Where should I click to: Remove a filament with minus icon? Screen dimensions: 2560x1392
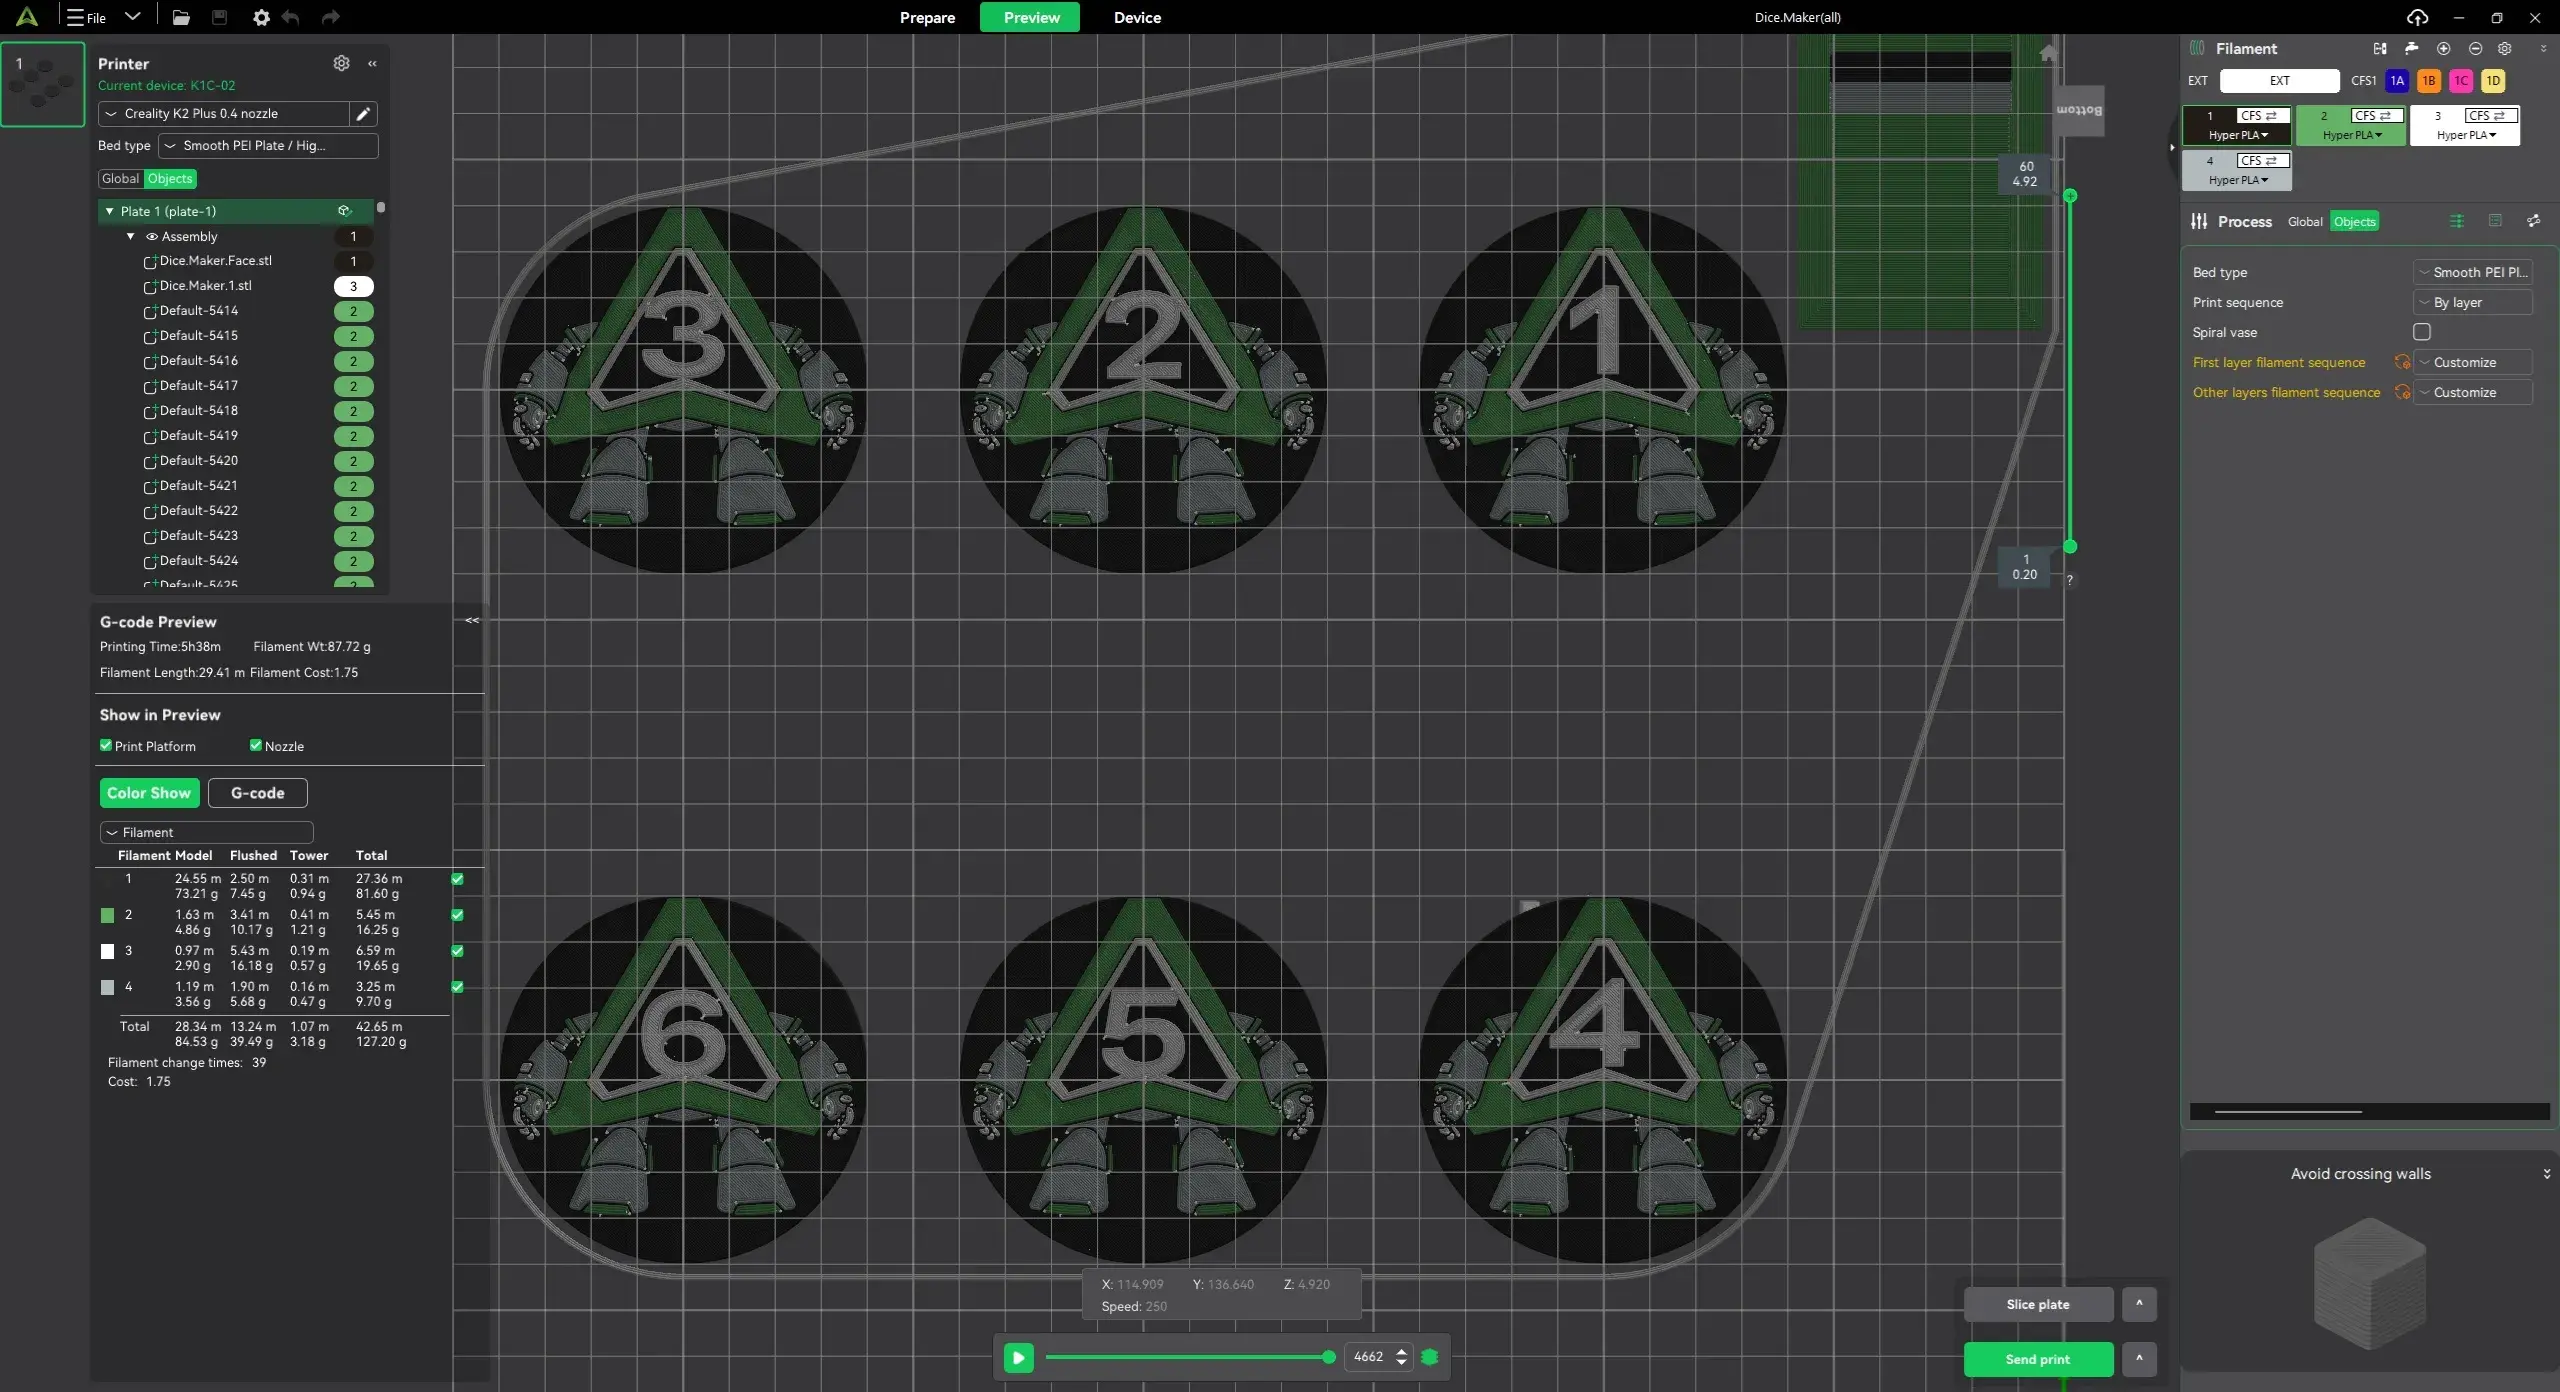tap(2475, 48)
